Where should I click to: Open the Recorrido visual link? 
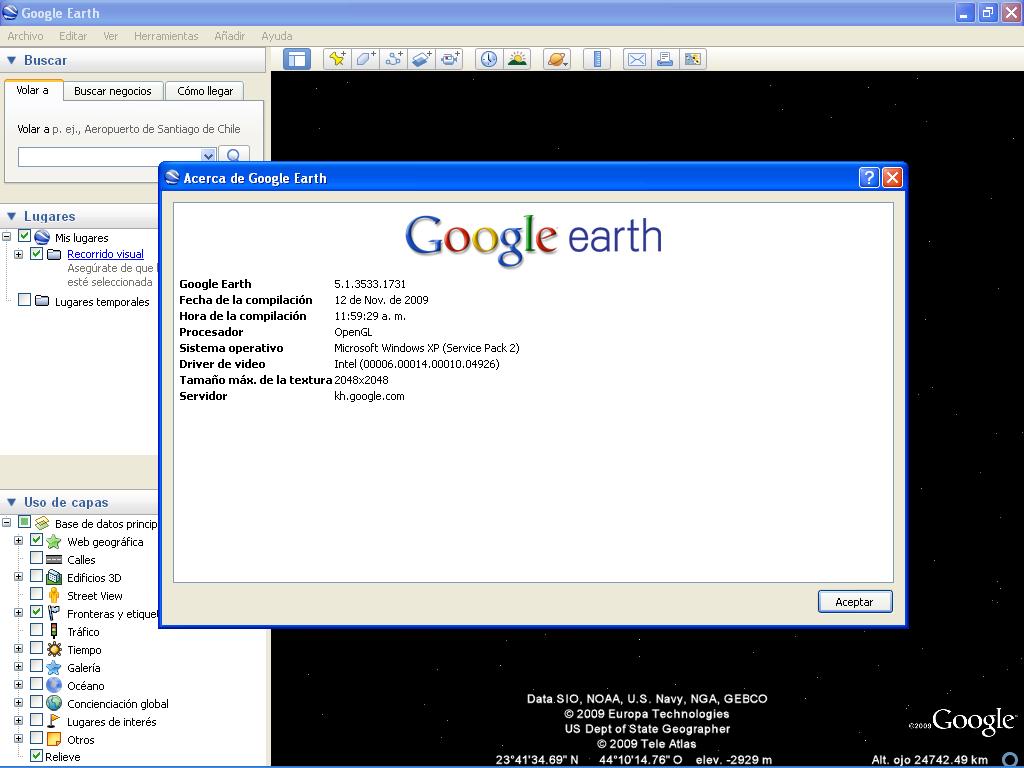coord(105,254)
